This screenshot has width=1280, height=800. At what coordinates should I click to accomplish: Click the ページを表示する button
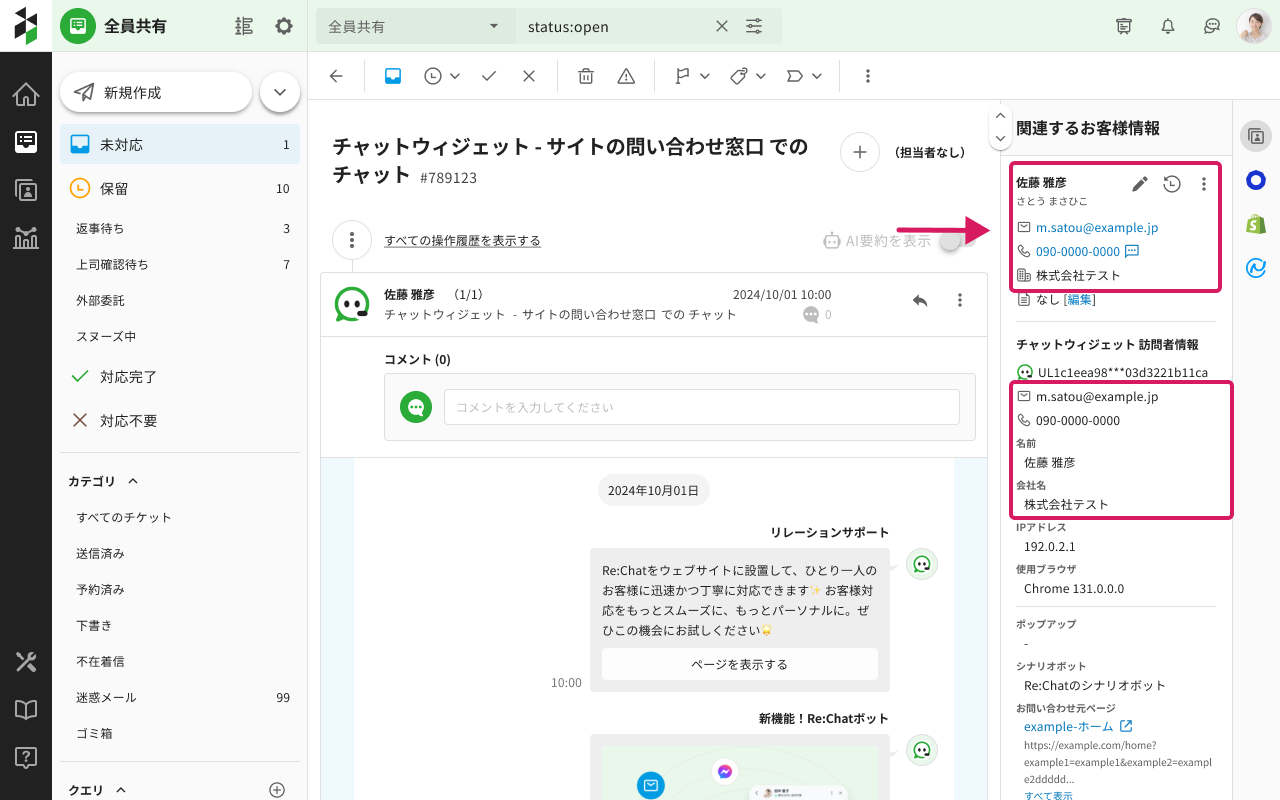pyautogui.click(x=739, y=664)
